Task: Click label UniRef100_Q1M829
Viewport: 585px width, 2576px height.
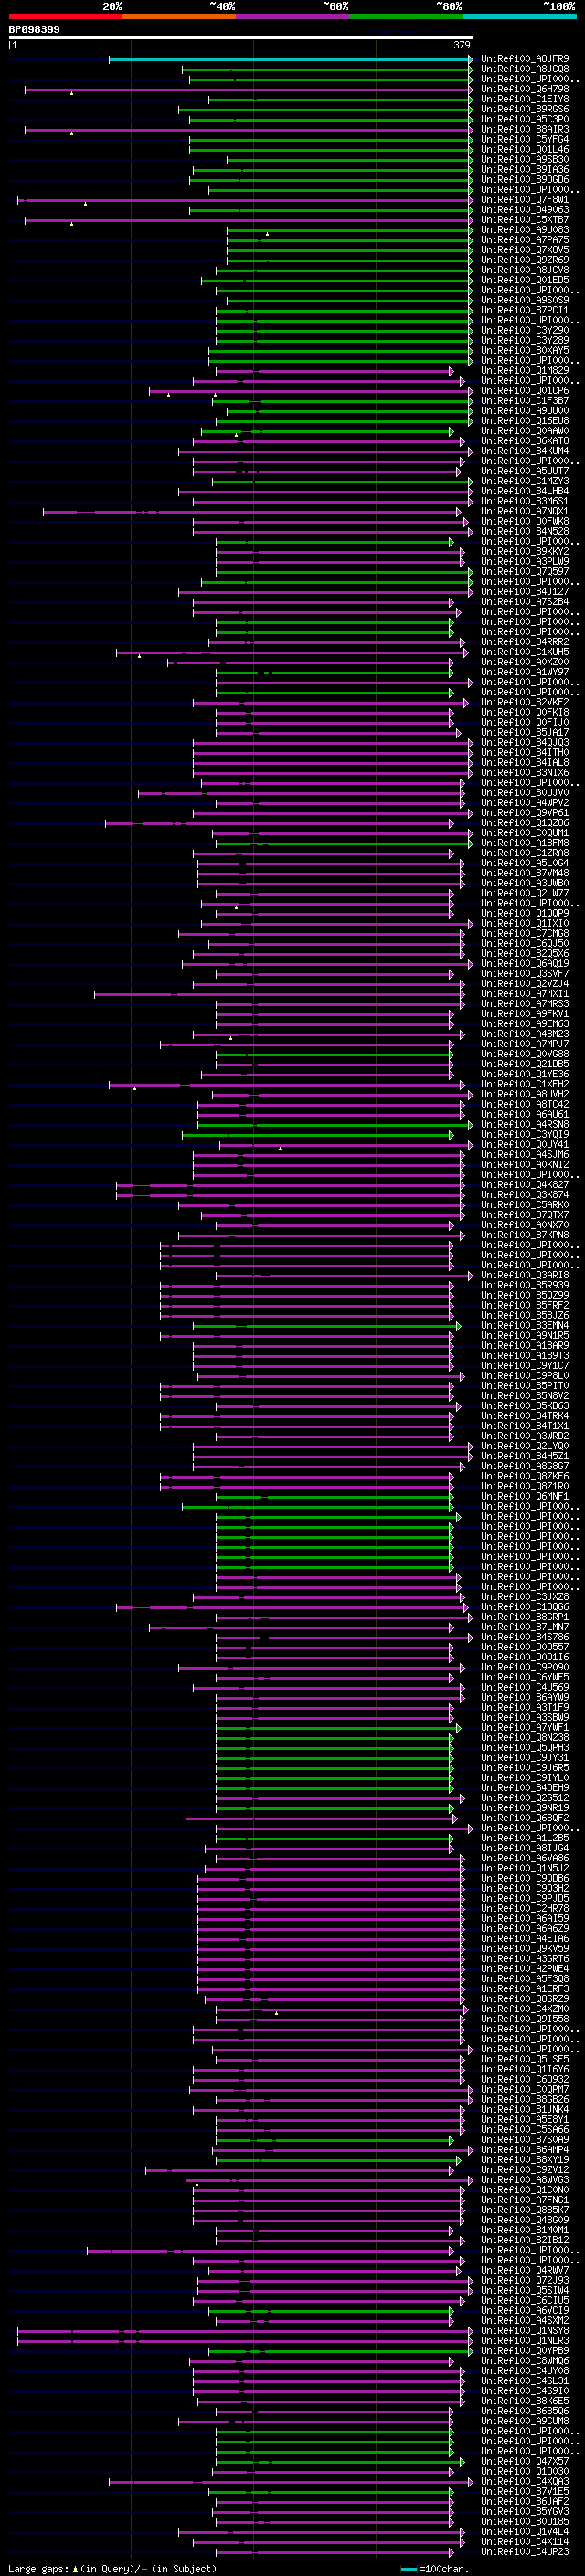Action: pos(525,370)
